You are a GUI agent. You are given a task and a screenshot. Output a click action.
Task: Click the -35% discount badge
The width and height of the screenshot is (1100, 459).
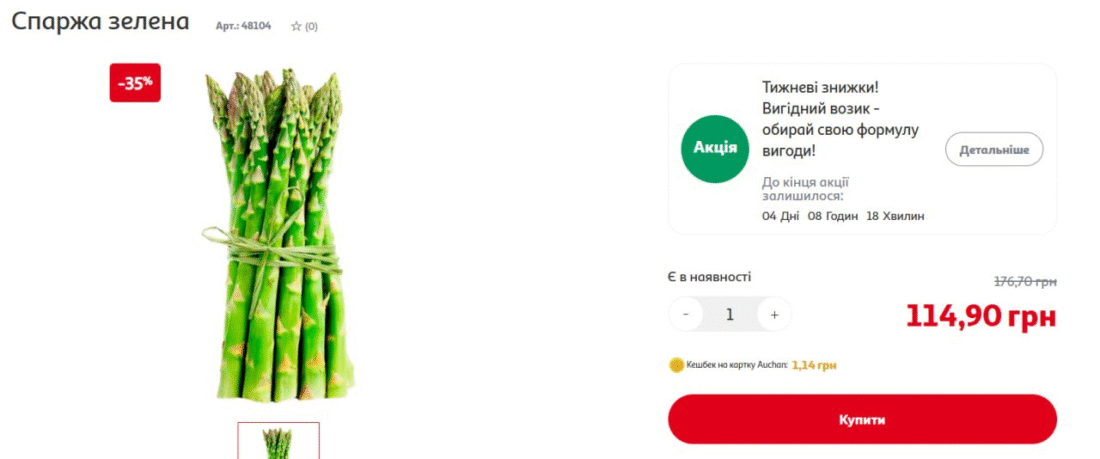click(135, 83)
